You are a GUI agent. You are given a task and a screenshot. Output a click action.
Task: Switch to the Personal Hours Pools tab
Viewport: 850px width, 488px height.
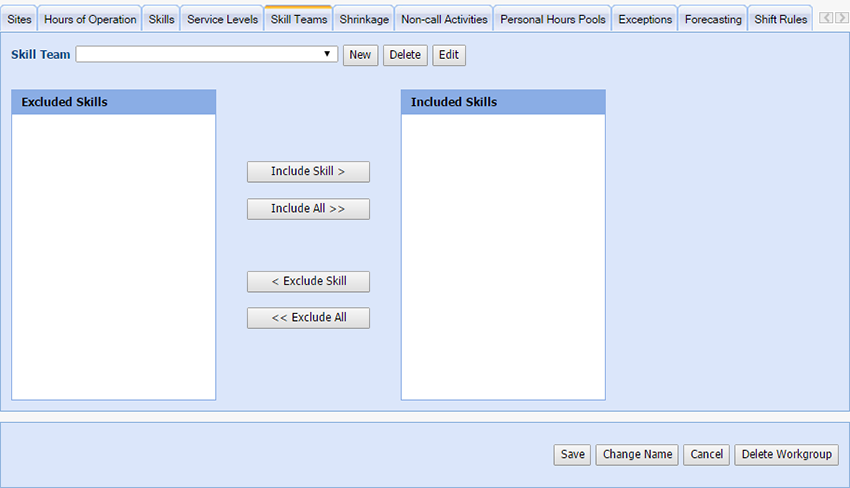[x=553, y=19]
